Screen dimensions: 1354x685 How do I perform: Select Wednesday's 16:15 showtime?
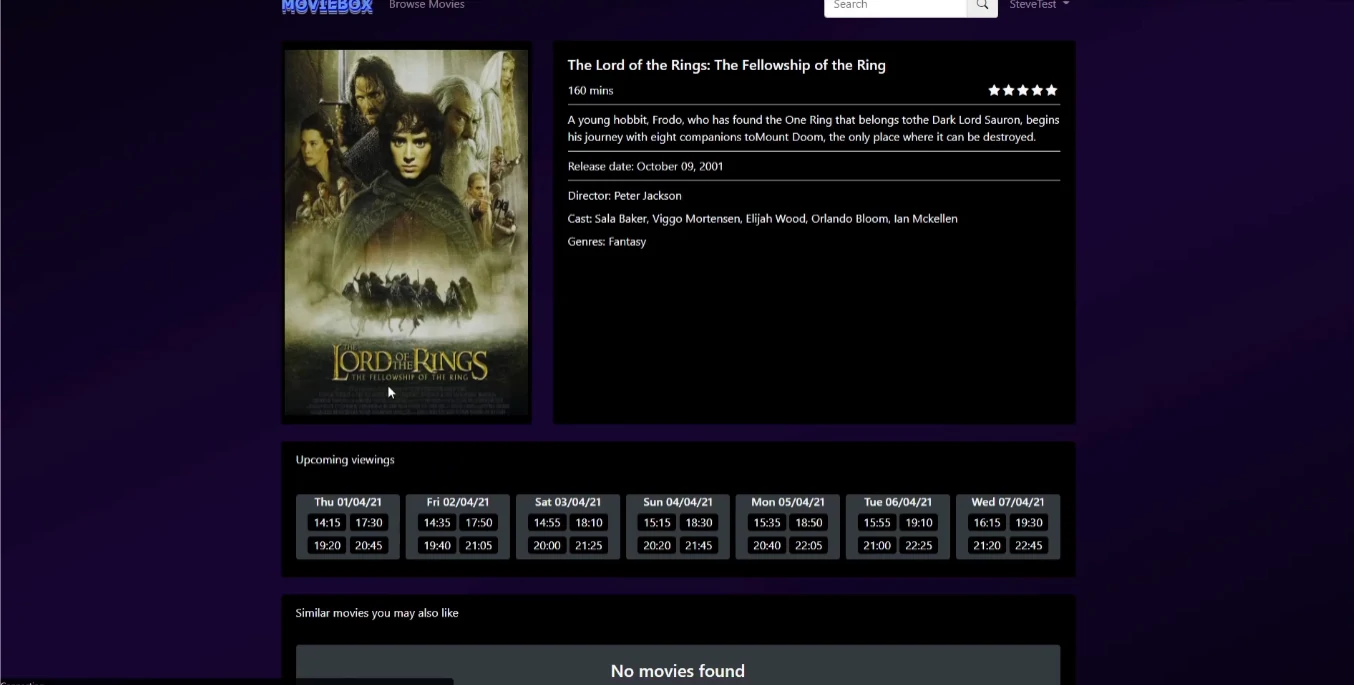click(x=987, y=523)
